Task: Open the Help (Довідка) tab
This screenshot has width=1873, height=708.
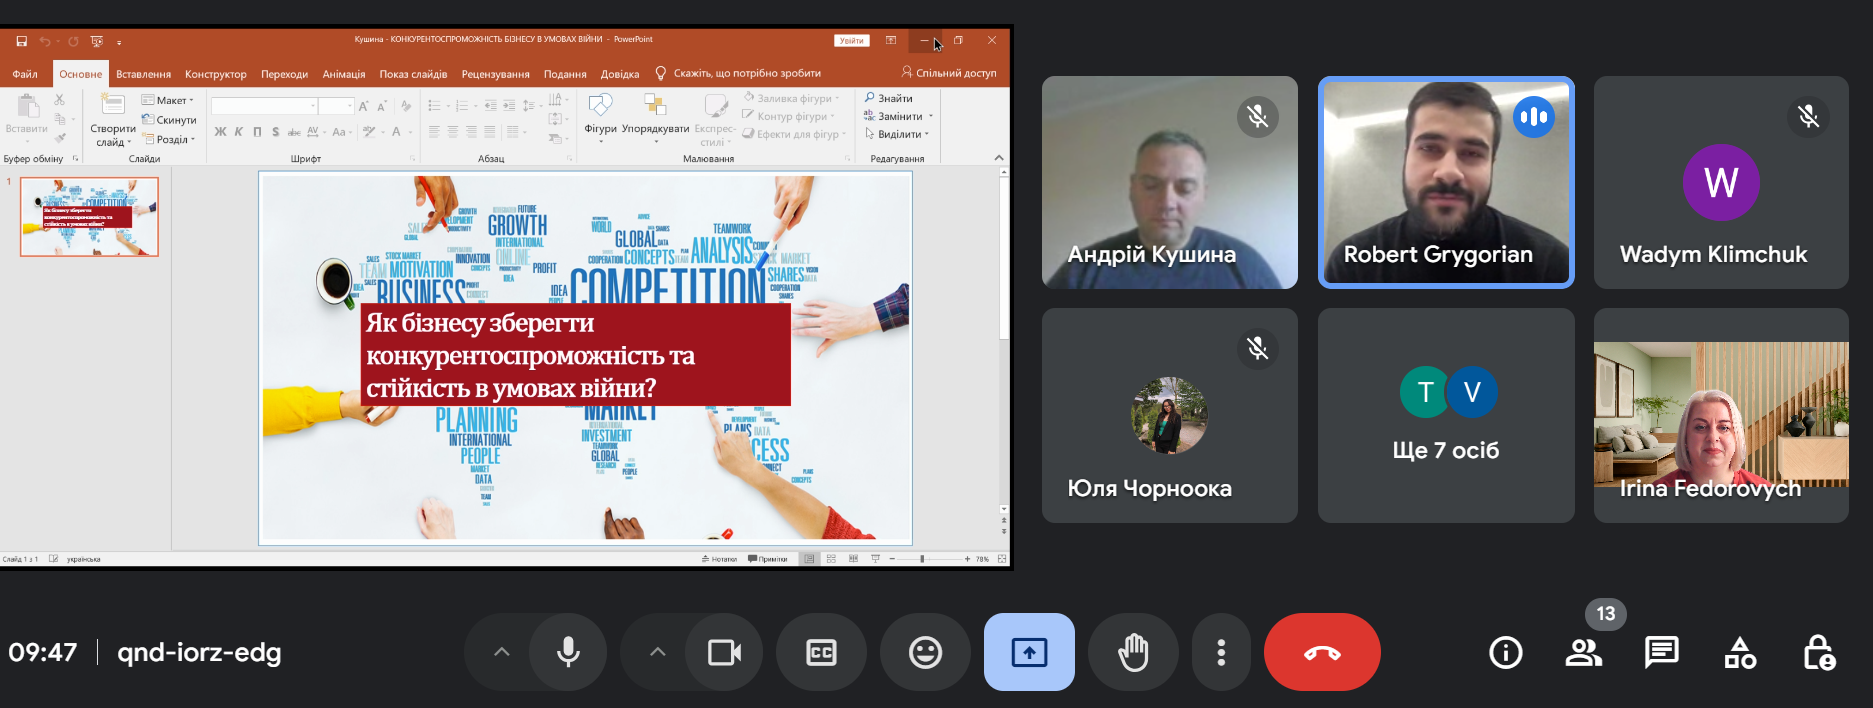Action: tap(620, 74)
